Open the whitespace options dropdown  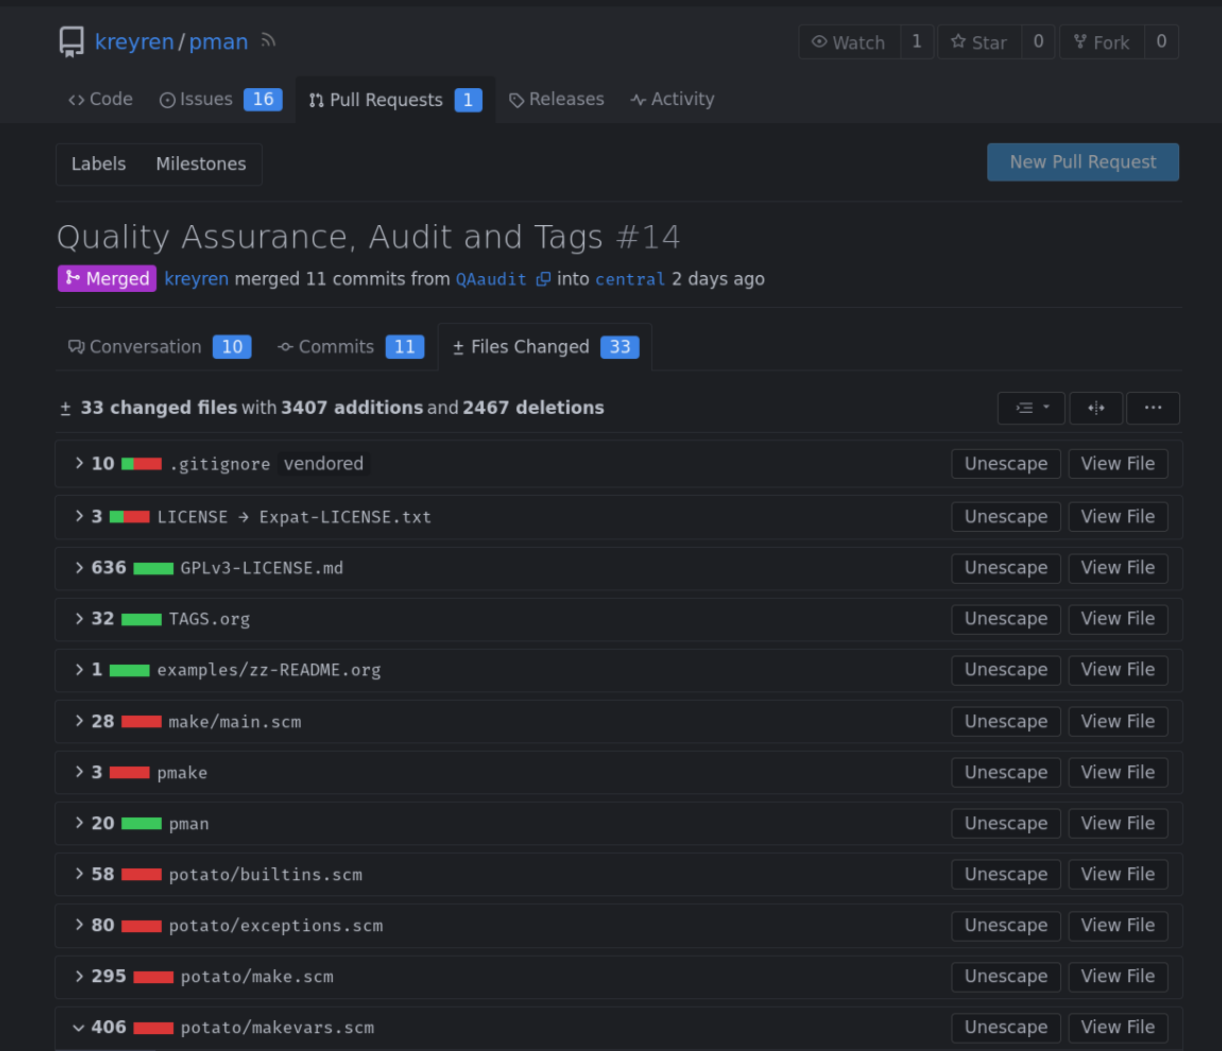coord(1031,408)
